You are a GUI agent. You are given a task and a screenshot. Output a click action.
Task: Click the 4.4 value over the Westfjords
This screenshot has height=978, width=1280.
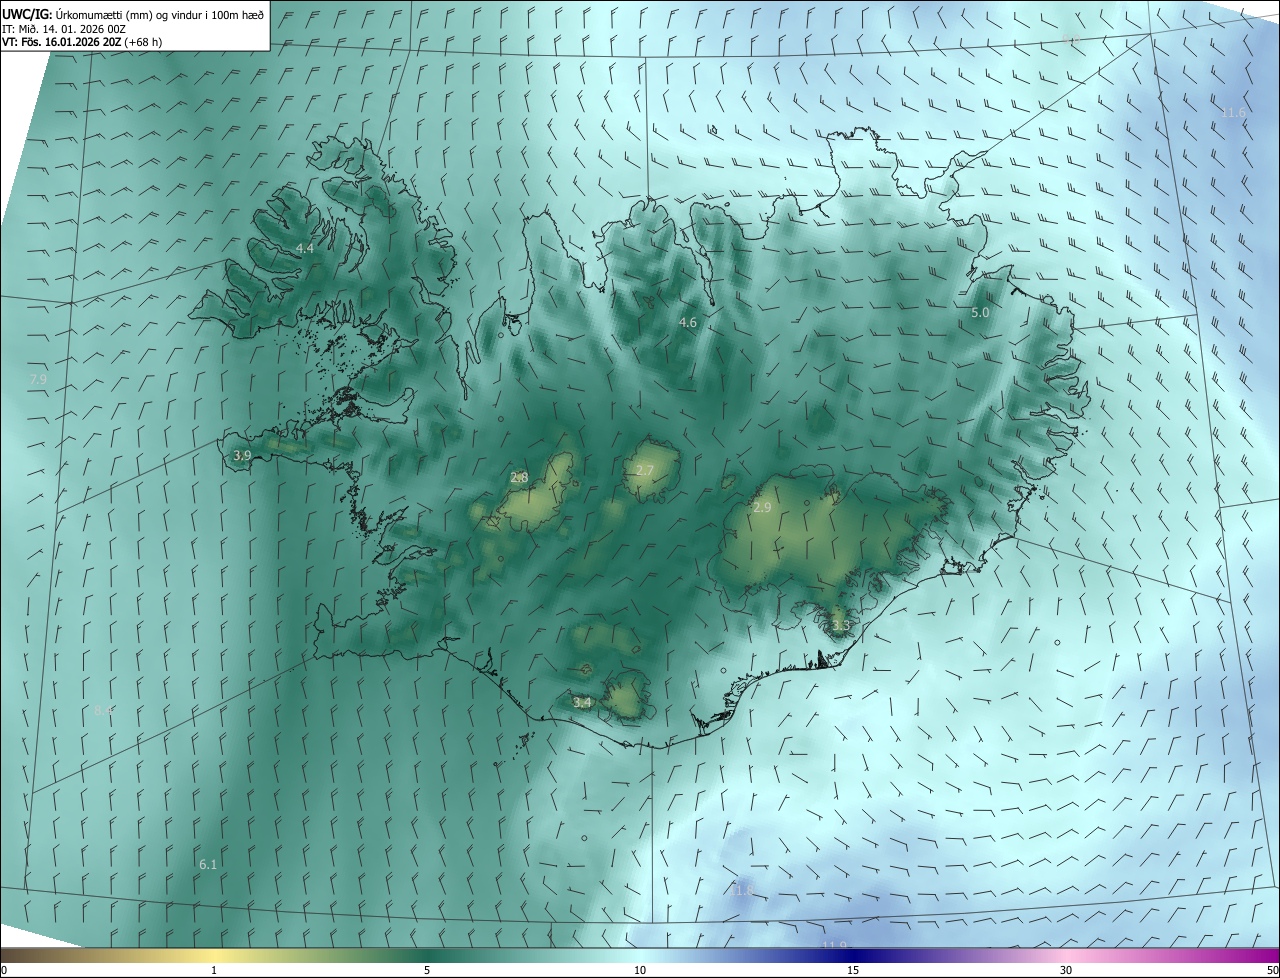click(x=305, y=248)
